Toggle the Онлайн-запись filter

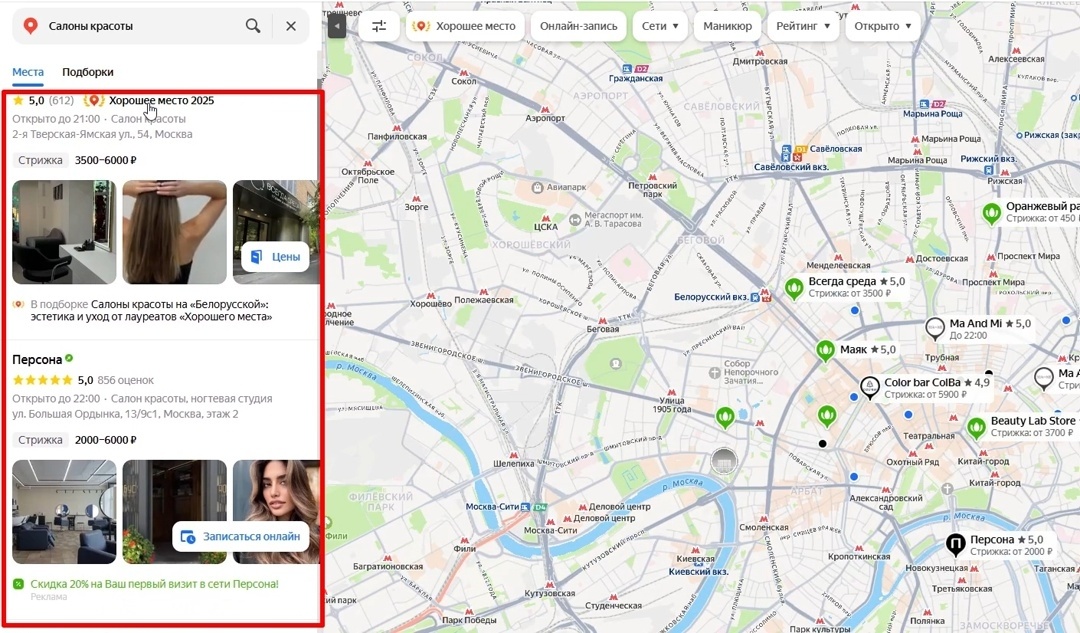tap(579, 26)
